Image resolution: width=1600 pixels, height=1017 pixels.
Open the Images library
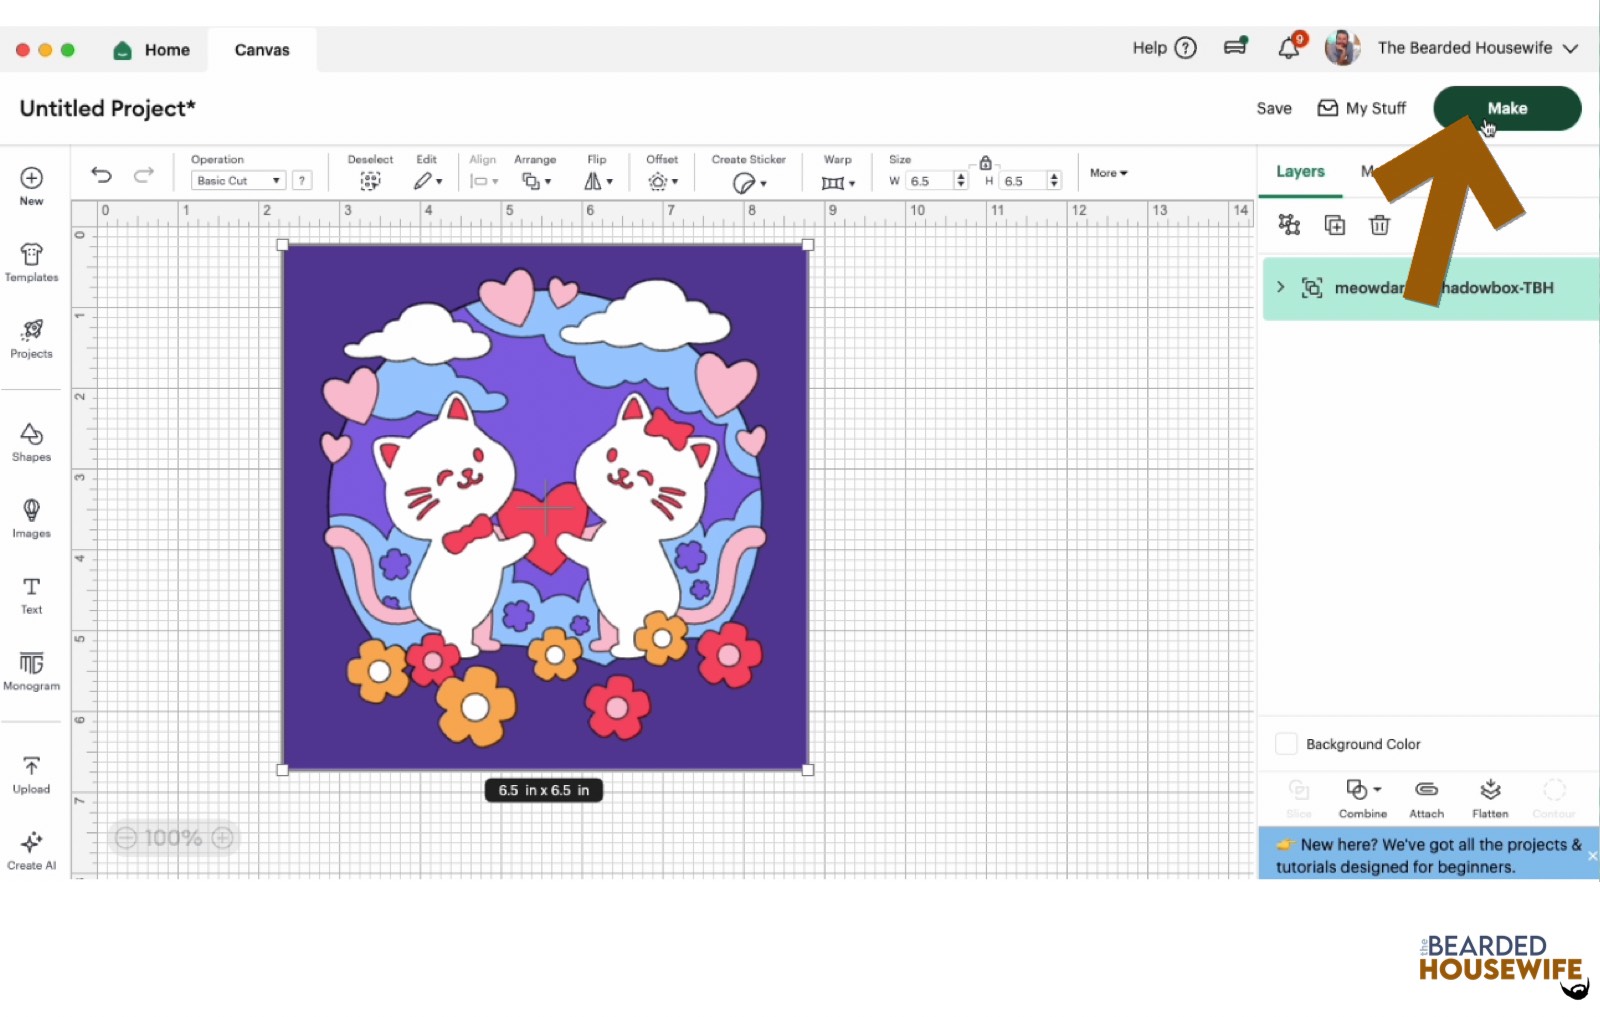[31, 518]
